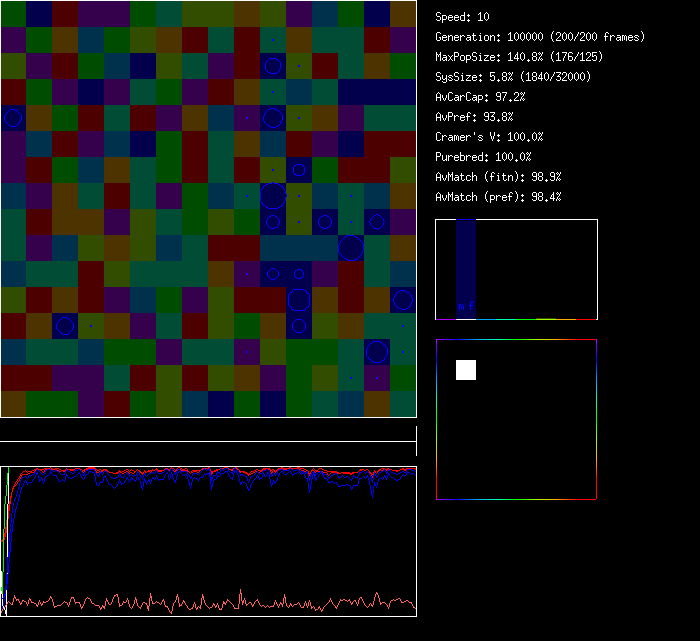The width and height of the screenshot is (700, 641).
Task: Click the tall blue bar in the histogram
Action: 465,265
